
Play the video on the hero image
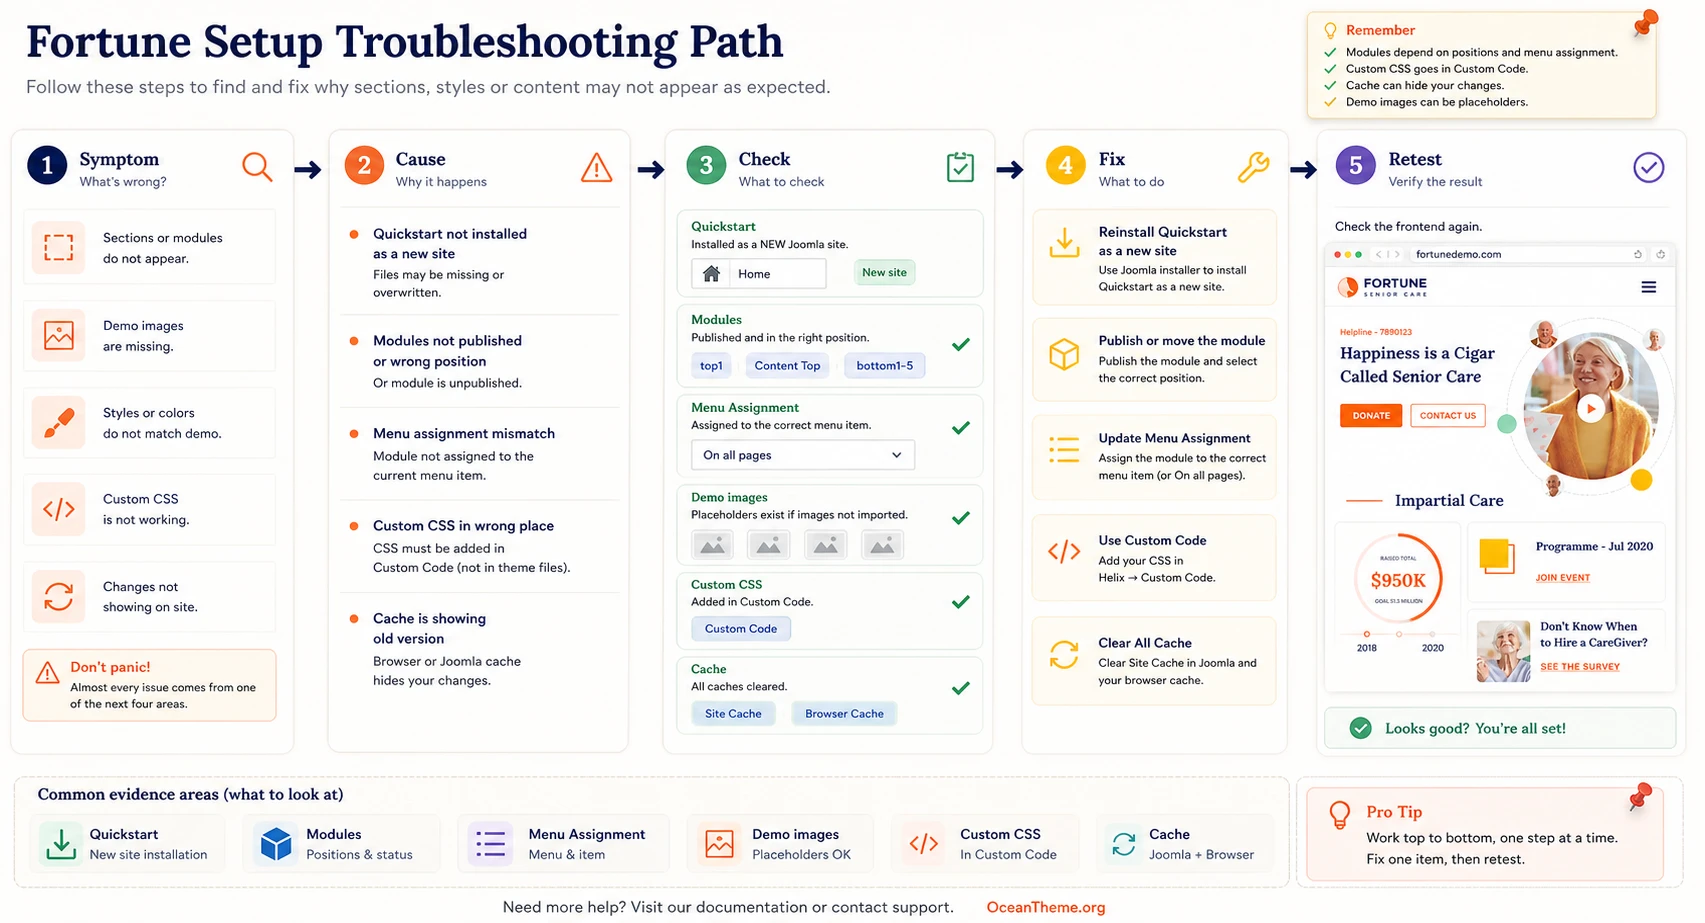(1590, 408)
